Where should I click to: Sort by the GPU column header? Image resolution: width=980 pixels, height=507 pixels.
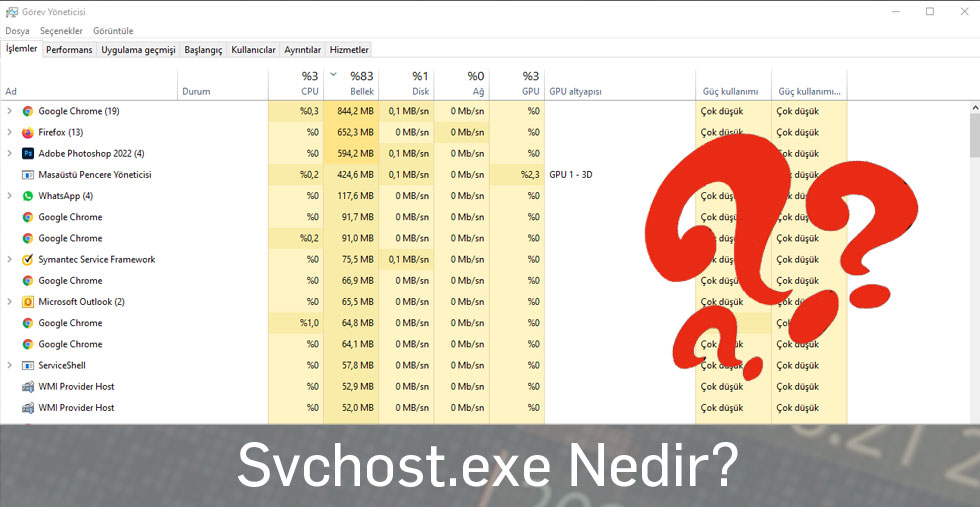[x=517, y=84]
